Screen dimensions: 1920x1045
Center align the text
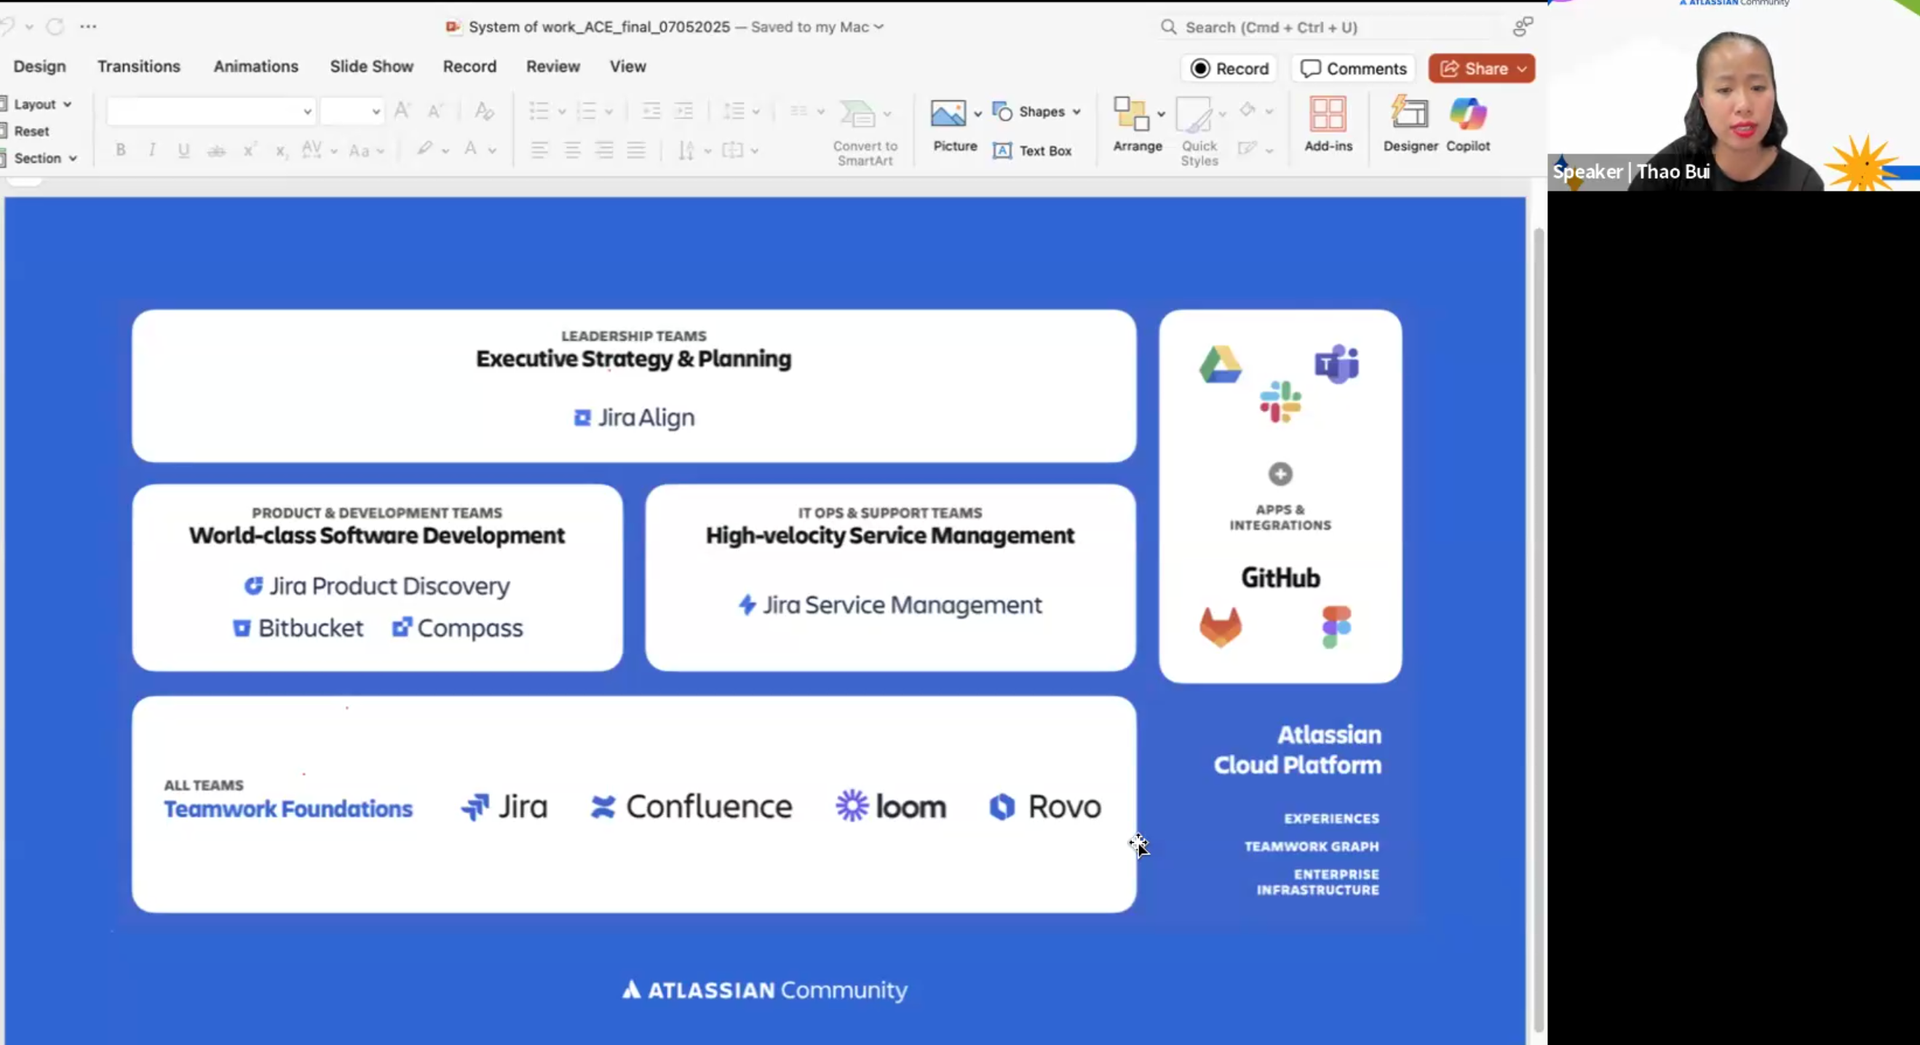[x=572, y=150]
